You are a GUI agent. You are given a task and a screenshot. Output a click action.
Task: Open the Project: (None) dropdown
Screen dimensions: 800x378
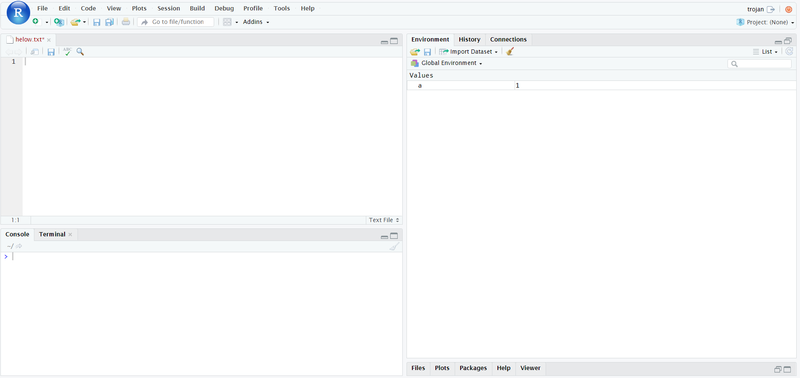[765, 22]
